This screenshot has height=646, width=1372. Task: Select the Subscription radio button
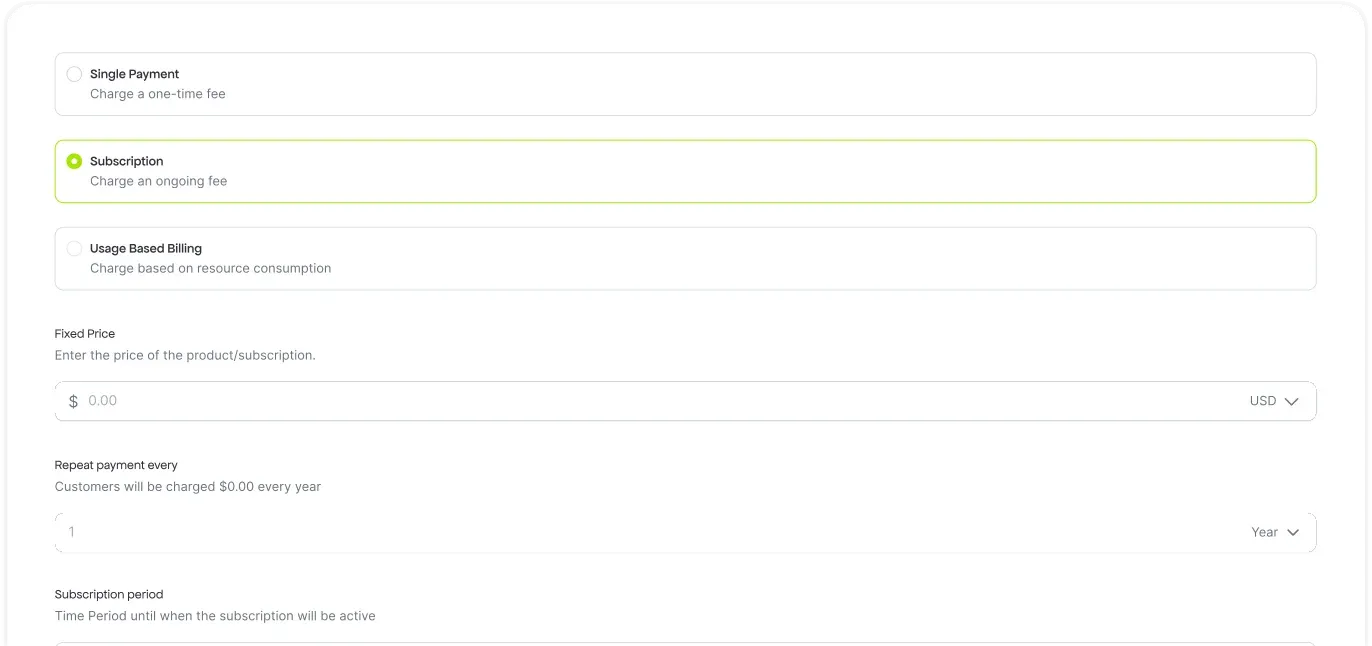(74, 161)
